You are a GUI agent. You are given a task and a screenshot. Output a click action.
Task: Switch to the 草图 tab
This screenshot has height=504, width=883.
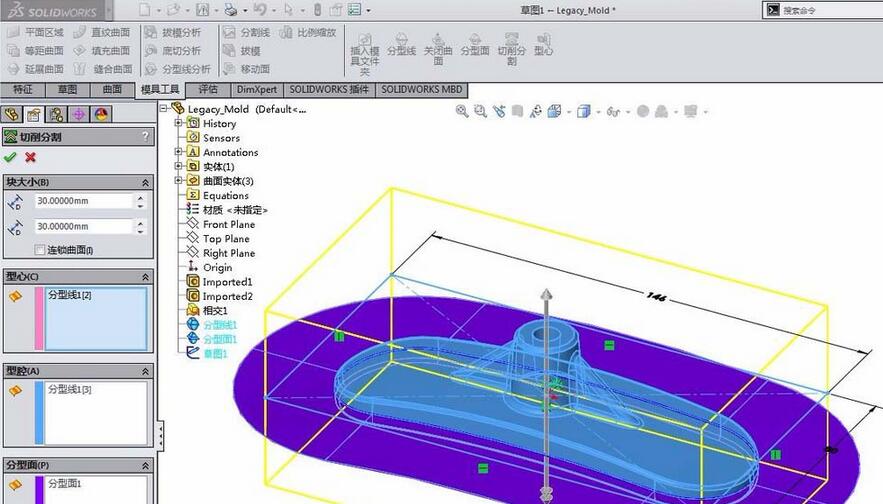[x=68, y=90]
